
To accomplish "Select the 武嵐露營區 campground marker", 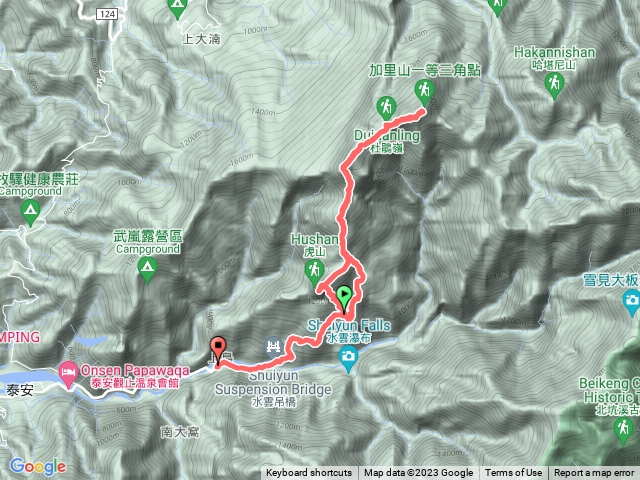I will [x=147, y=271].
